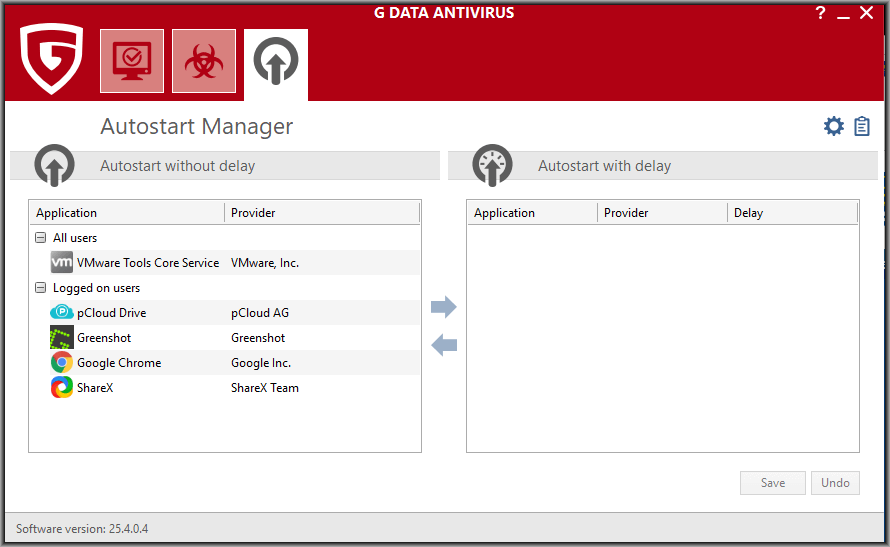
Task: Switch to the virus protection biohazard tab
Action: 204,61
